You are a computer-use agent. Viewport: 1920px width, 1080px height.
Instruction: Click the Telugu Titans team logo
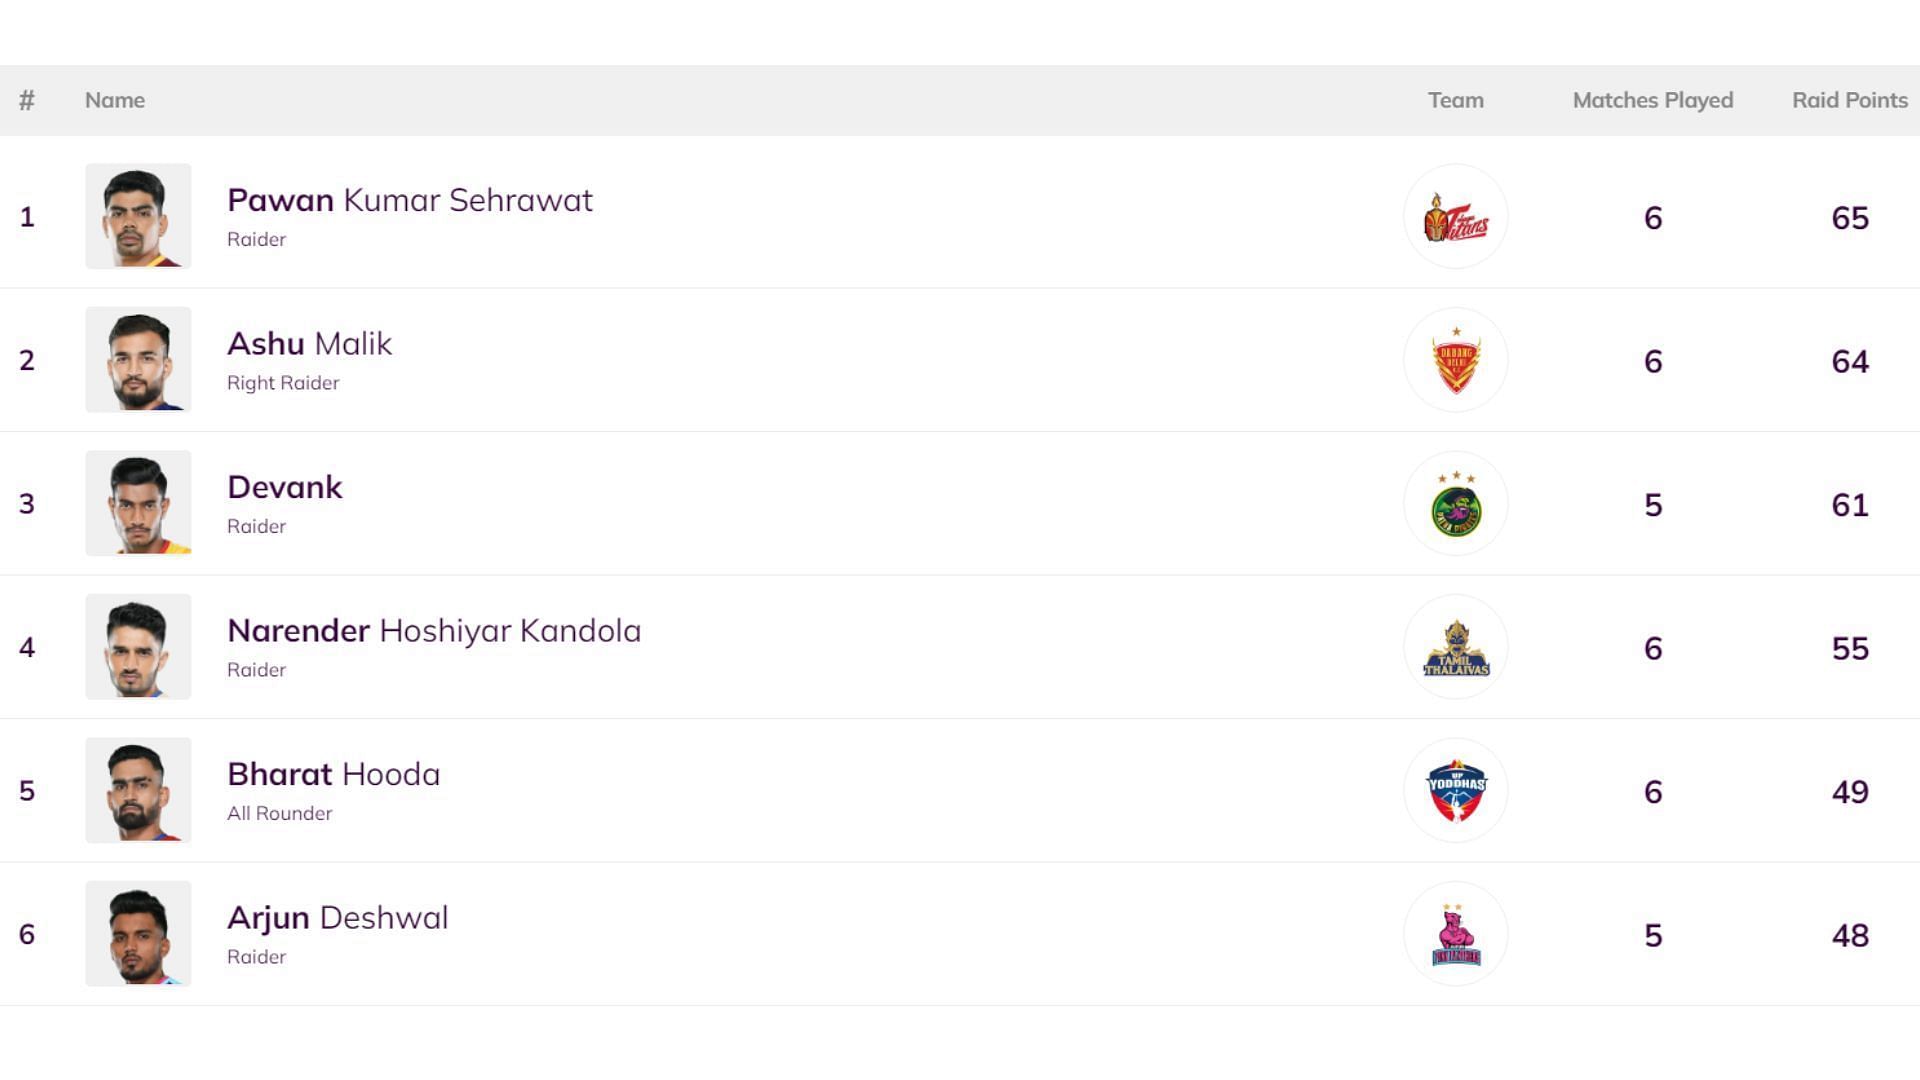pyautogui.click(x=1456, y=217)
